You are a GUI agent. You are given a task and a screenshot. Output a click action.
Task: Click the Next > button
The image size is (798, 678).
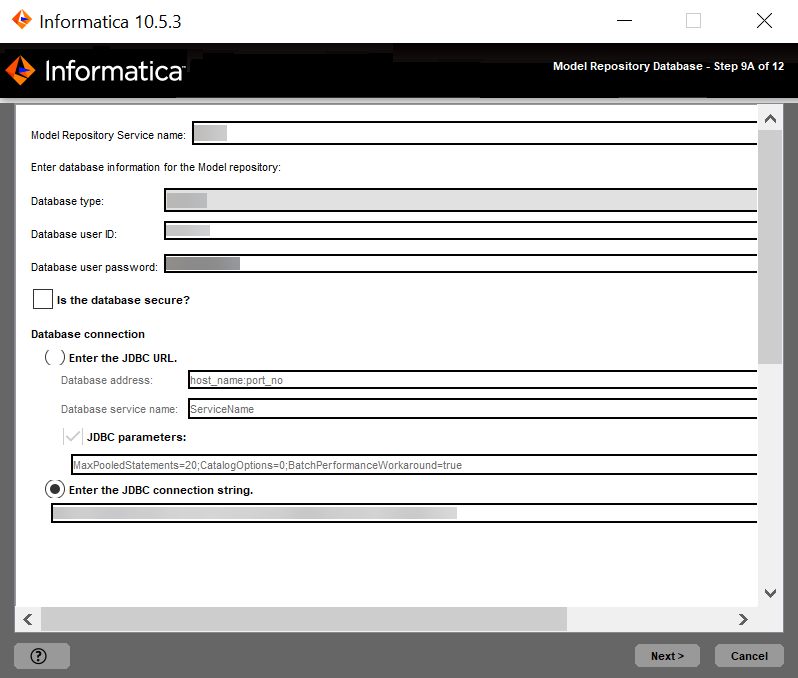point(667,656)
